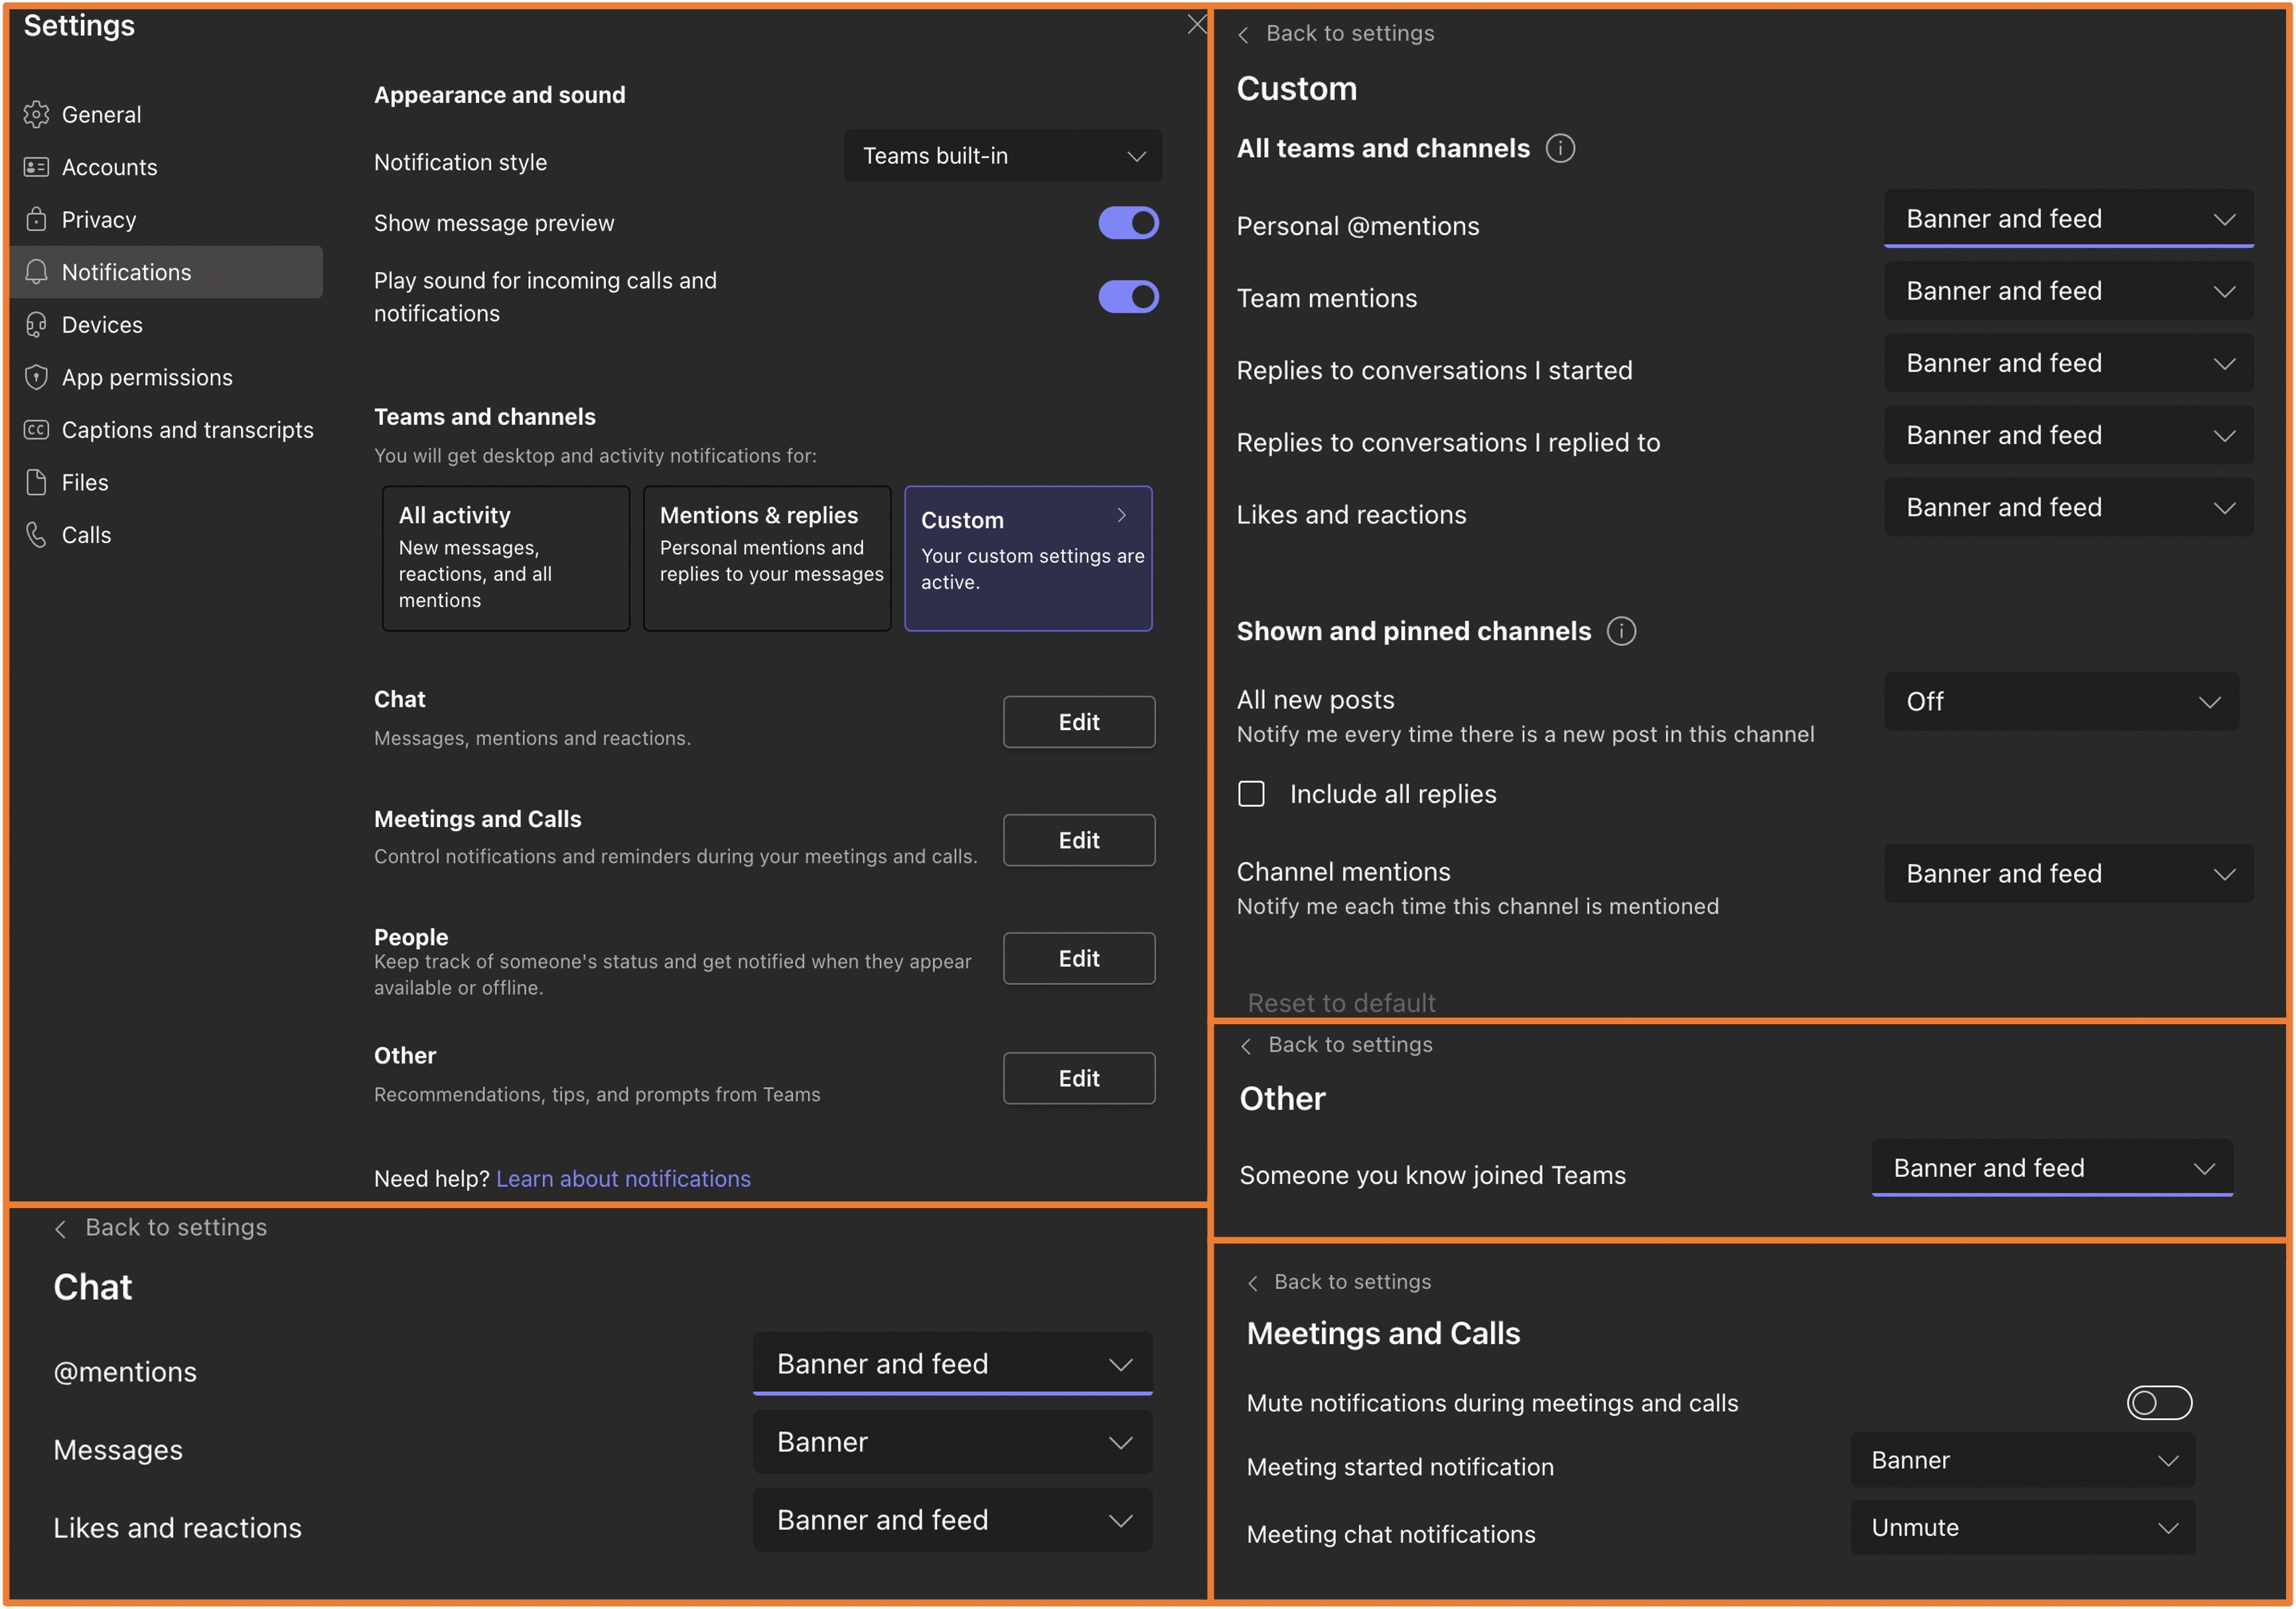Select Accounts in settings sidebar

point(109,167)
